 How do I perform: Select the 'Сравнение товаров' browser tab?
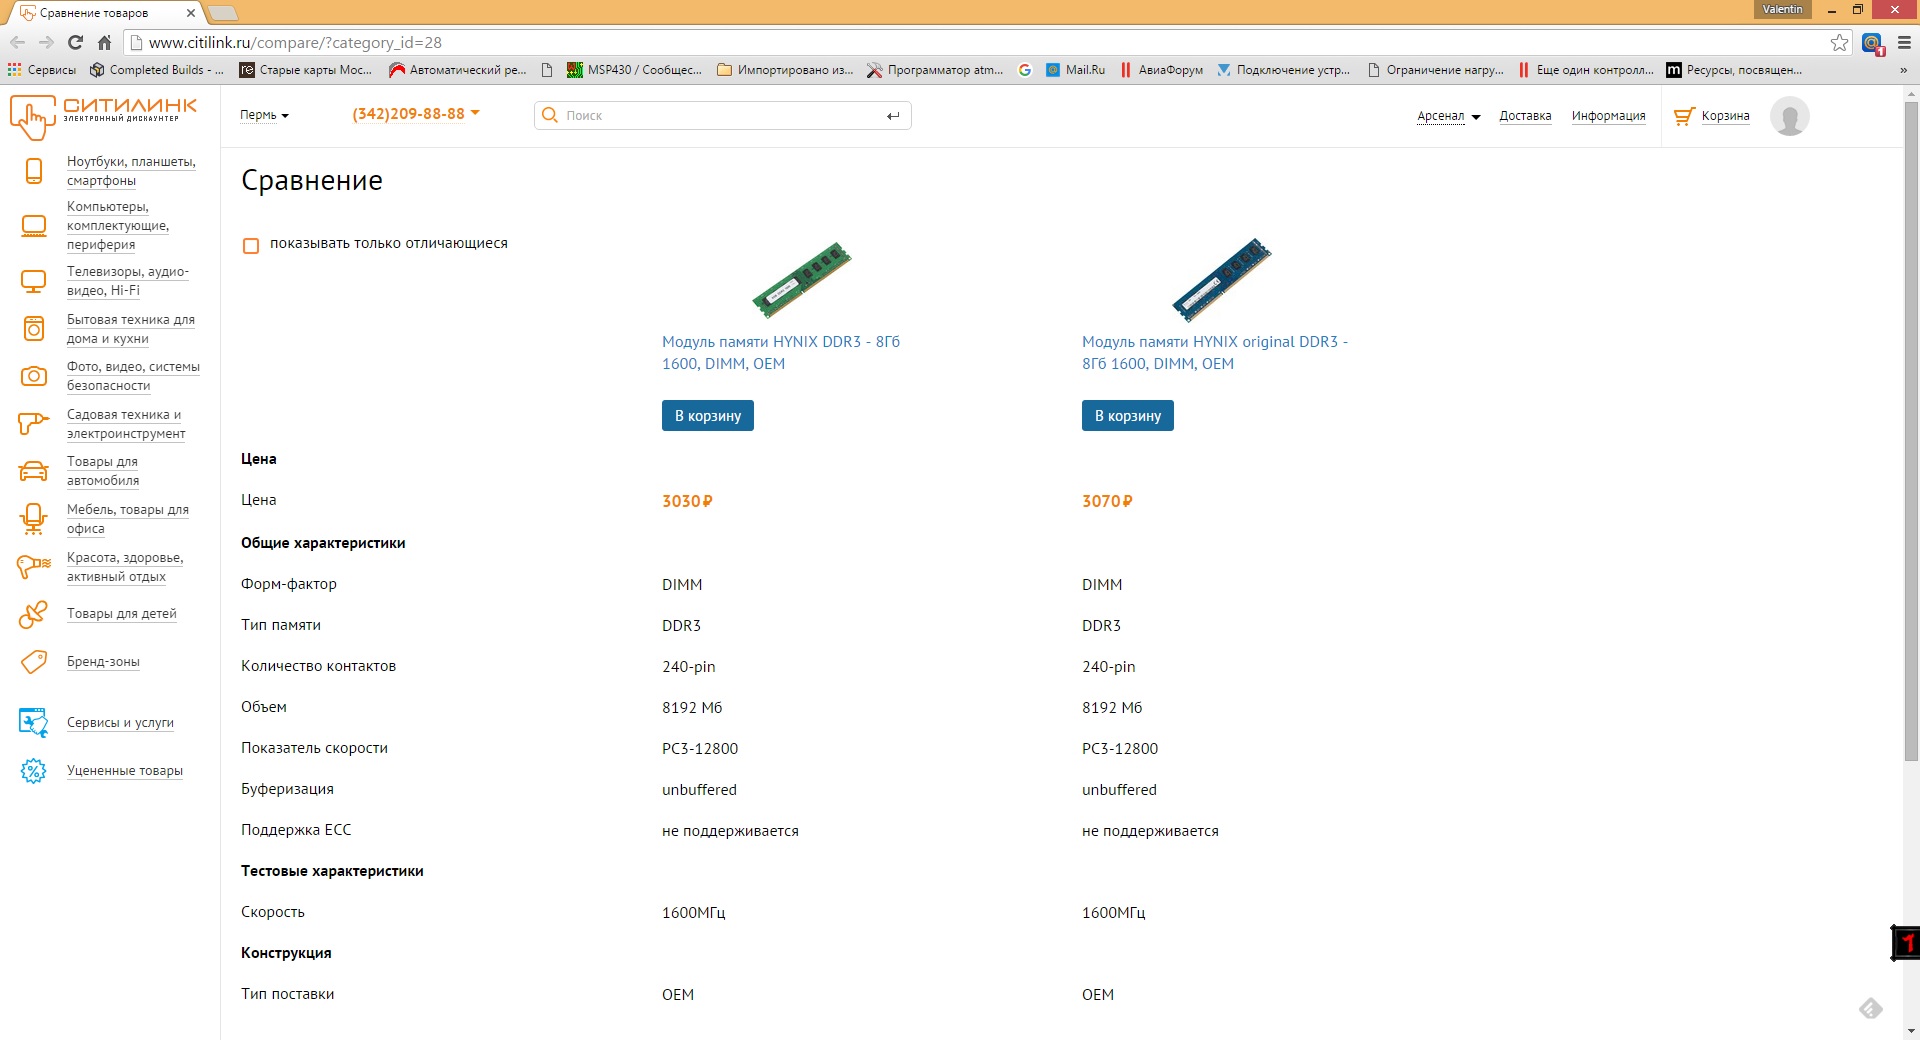click(x=105, y=13)
